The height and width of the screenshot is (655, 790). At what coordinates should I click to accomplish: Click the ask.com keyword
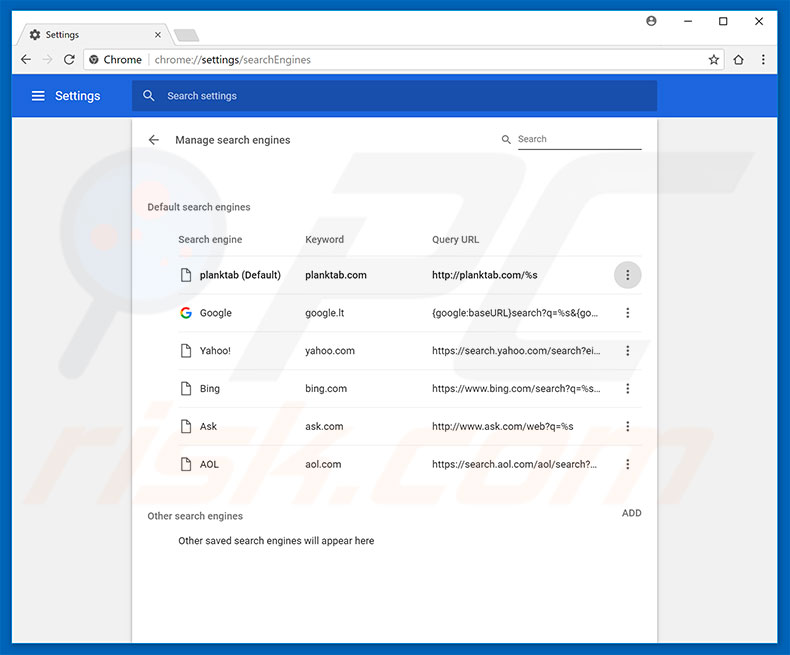[324, 426]
